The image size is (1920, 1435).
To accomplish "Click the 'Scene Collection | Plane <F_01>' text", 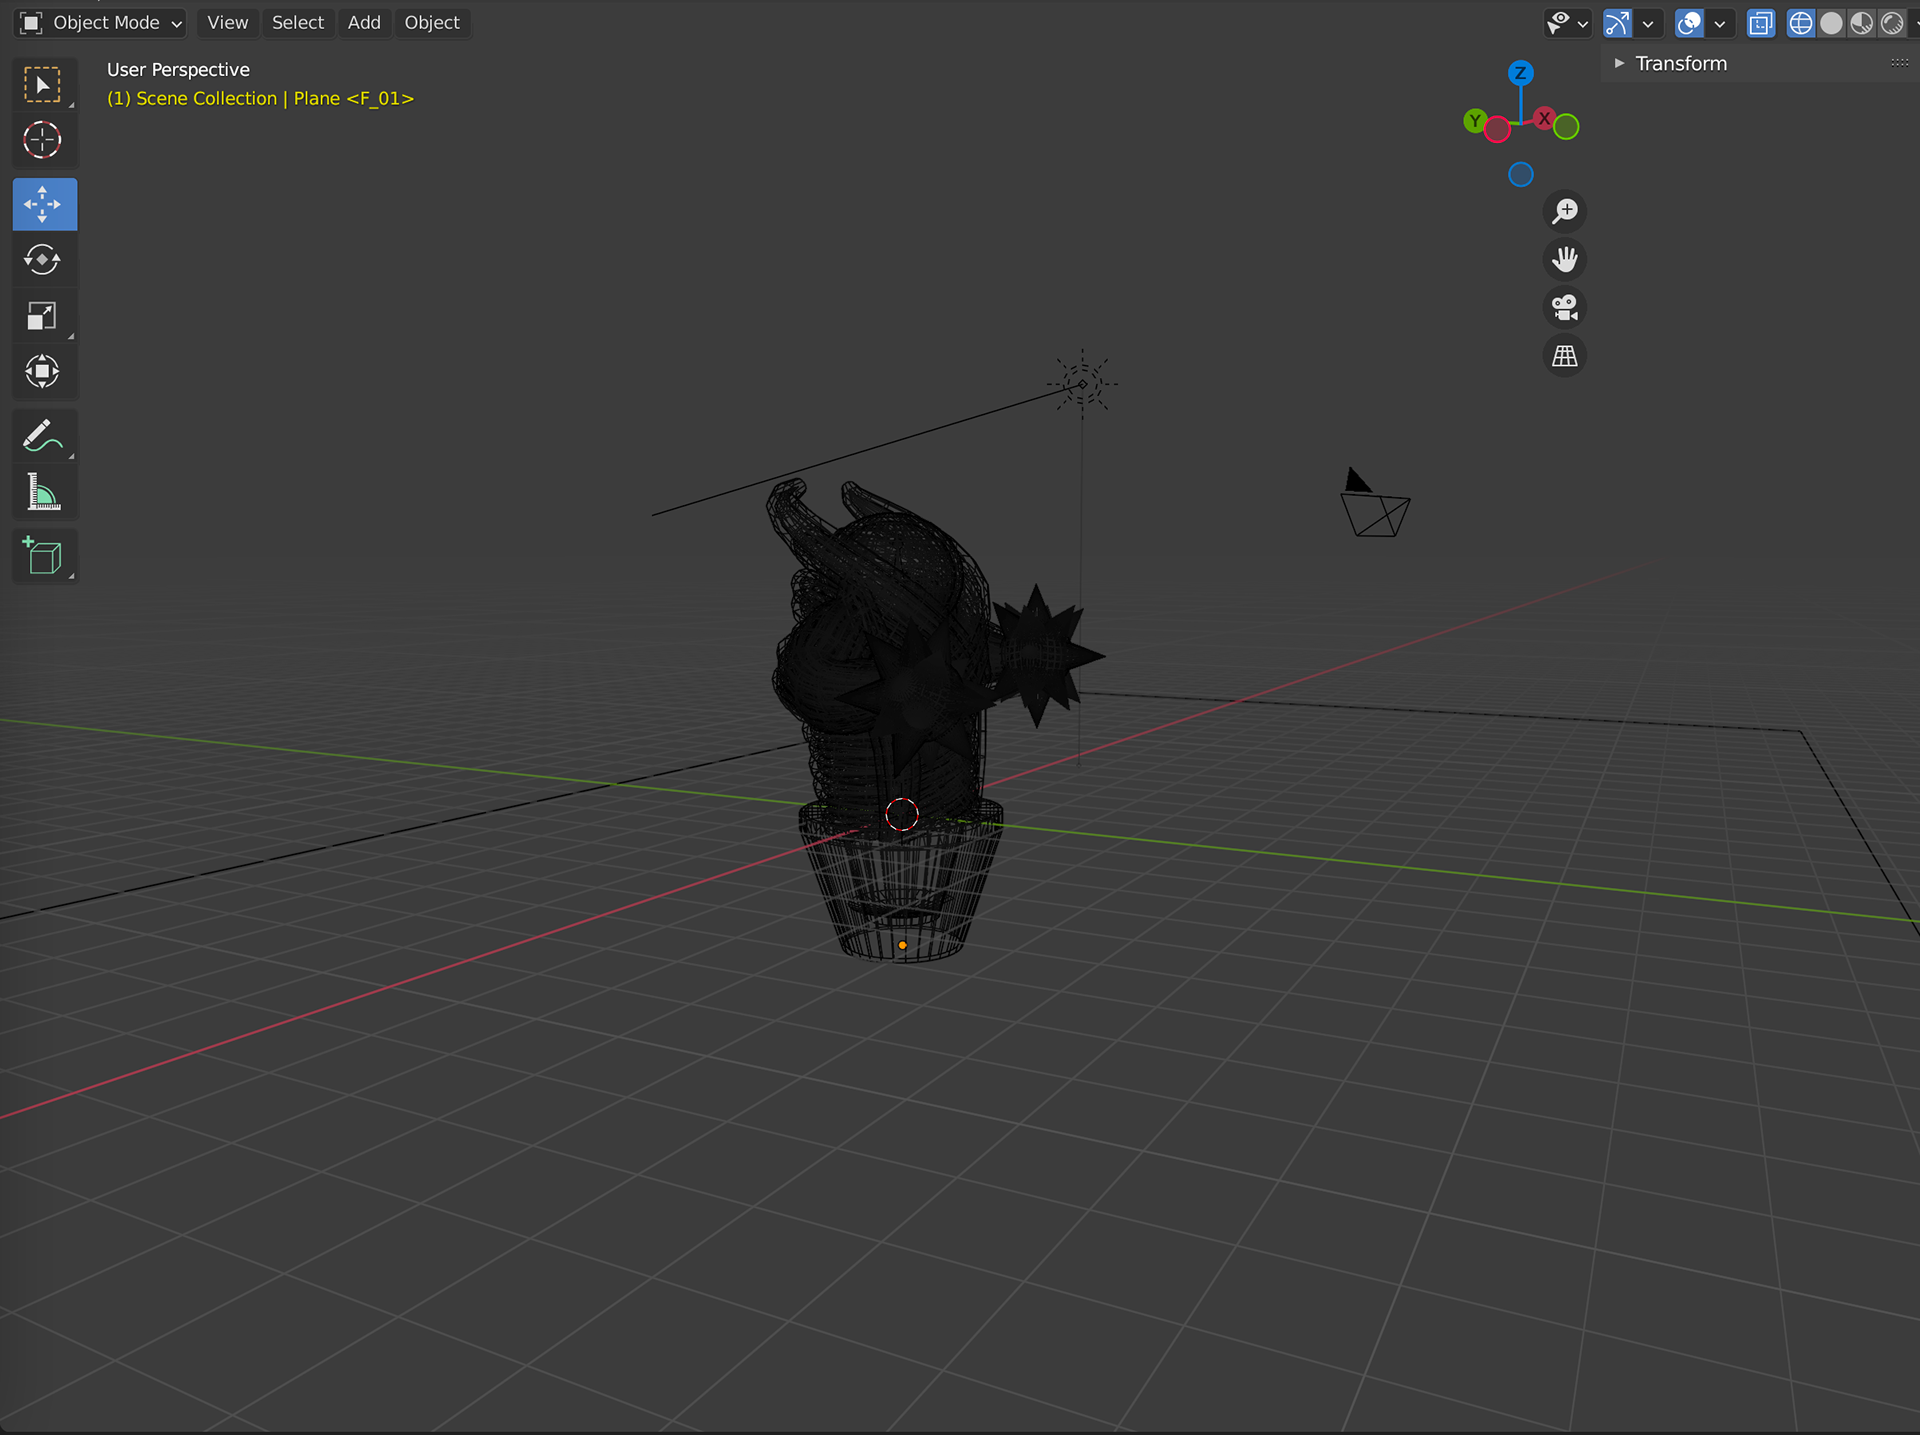I will pyautogui.click(x=275, y=98).
